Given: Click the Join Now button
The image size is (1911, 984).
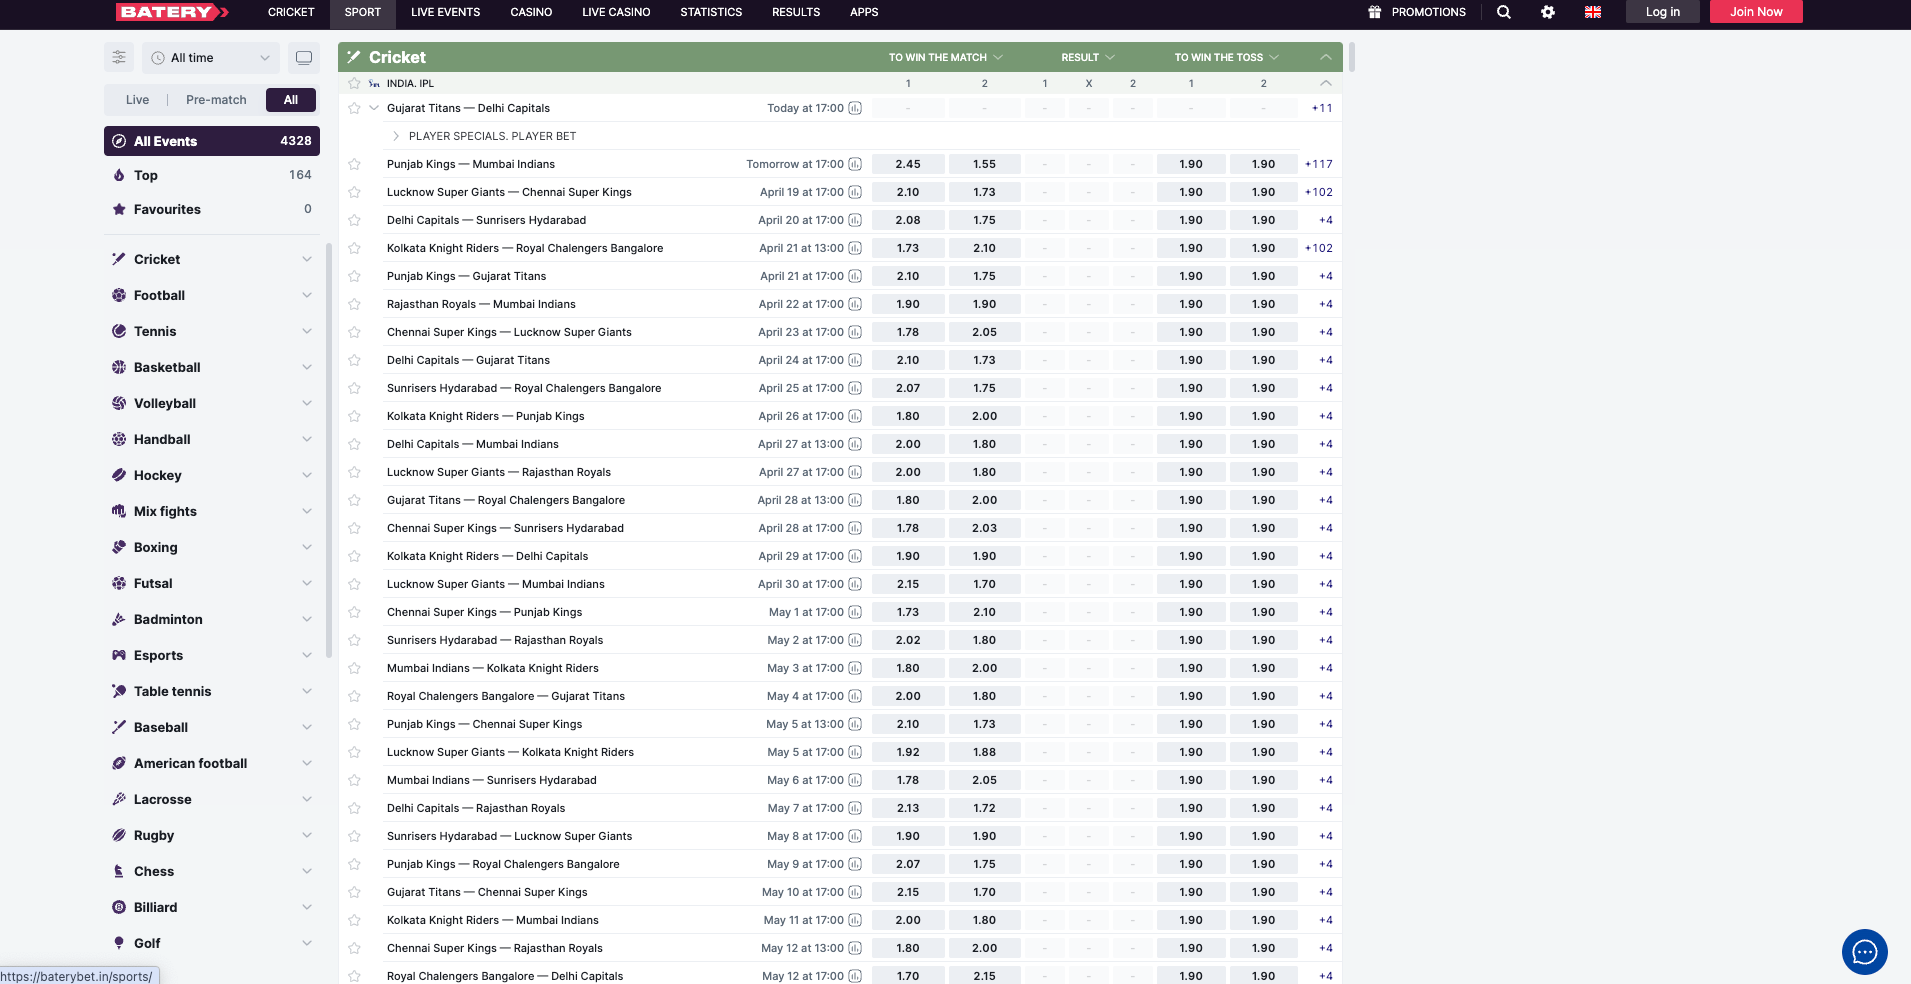Looking at the screenshot, I should (x=1755, y=12).
